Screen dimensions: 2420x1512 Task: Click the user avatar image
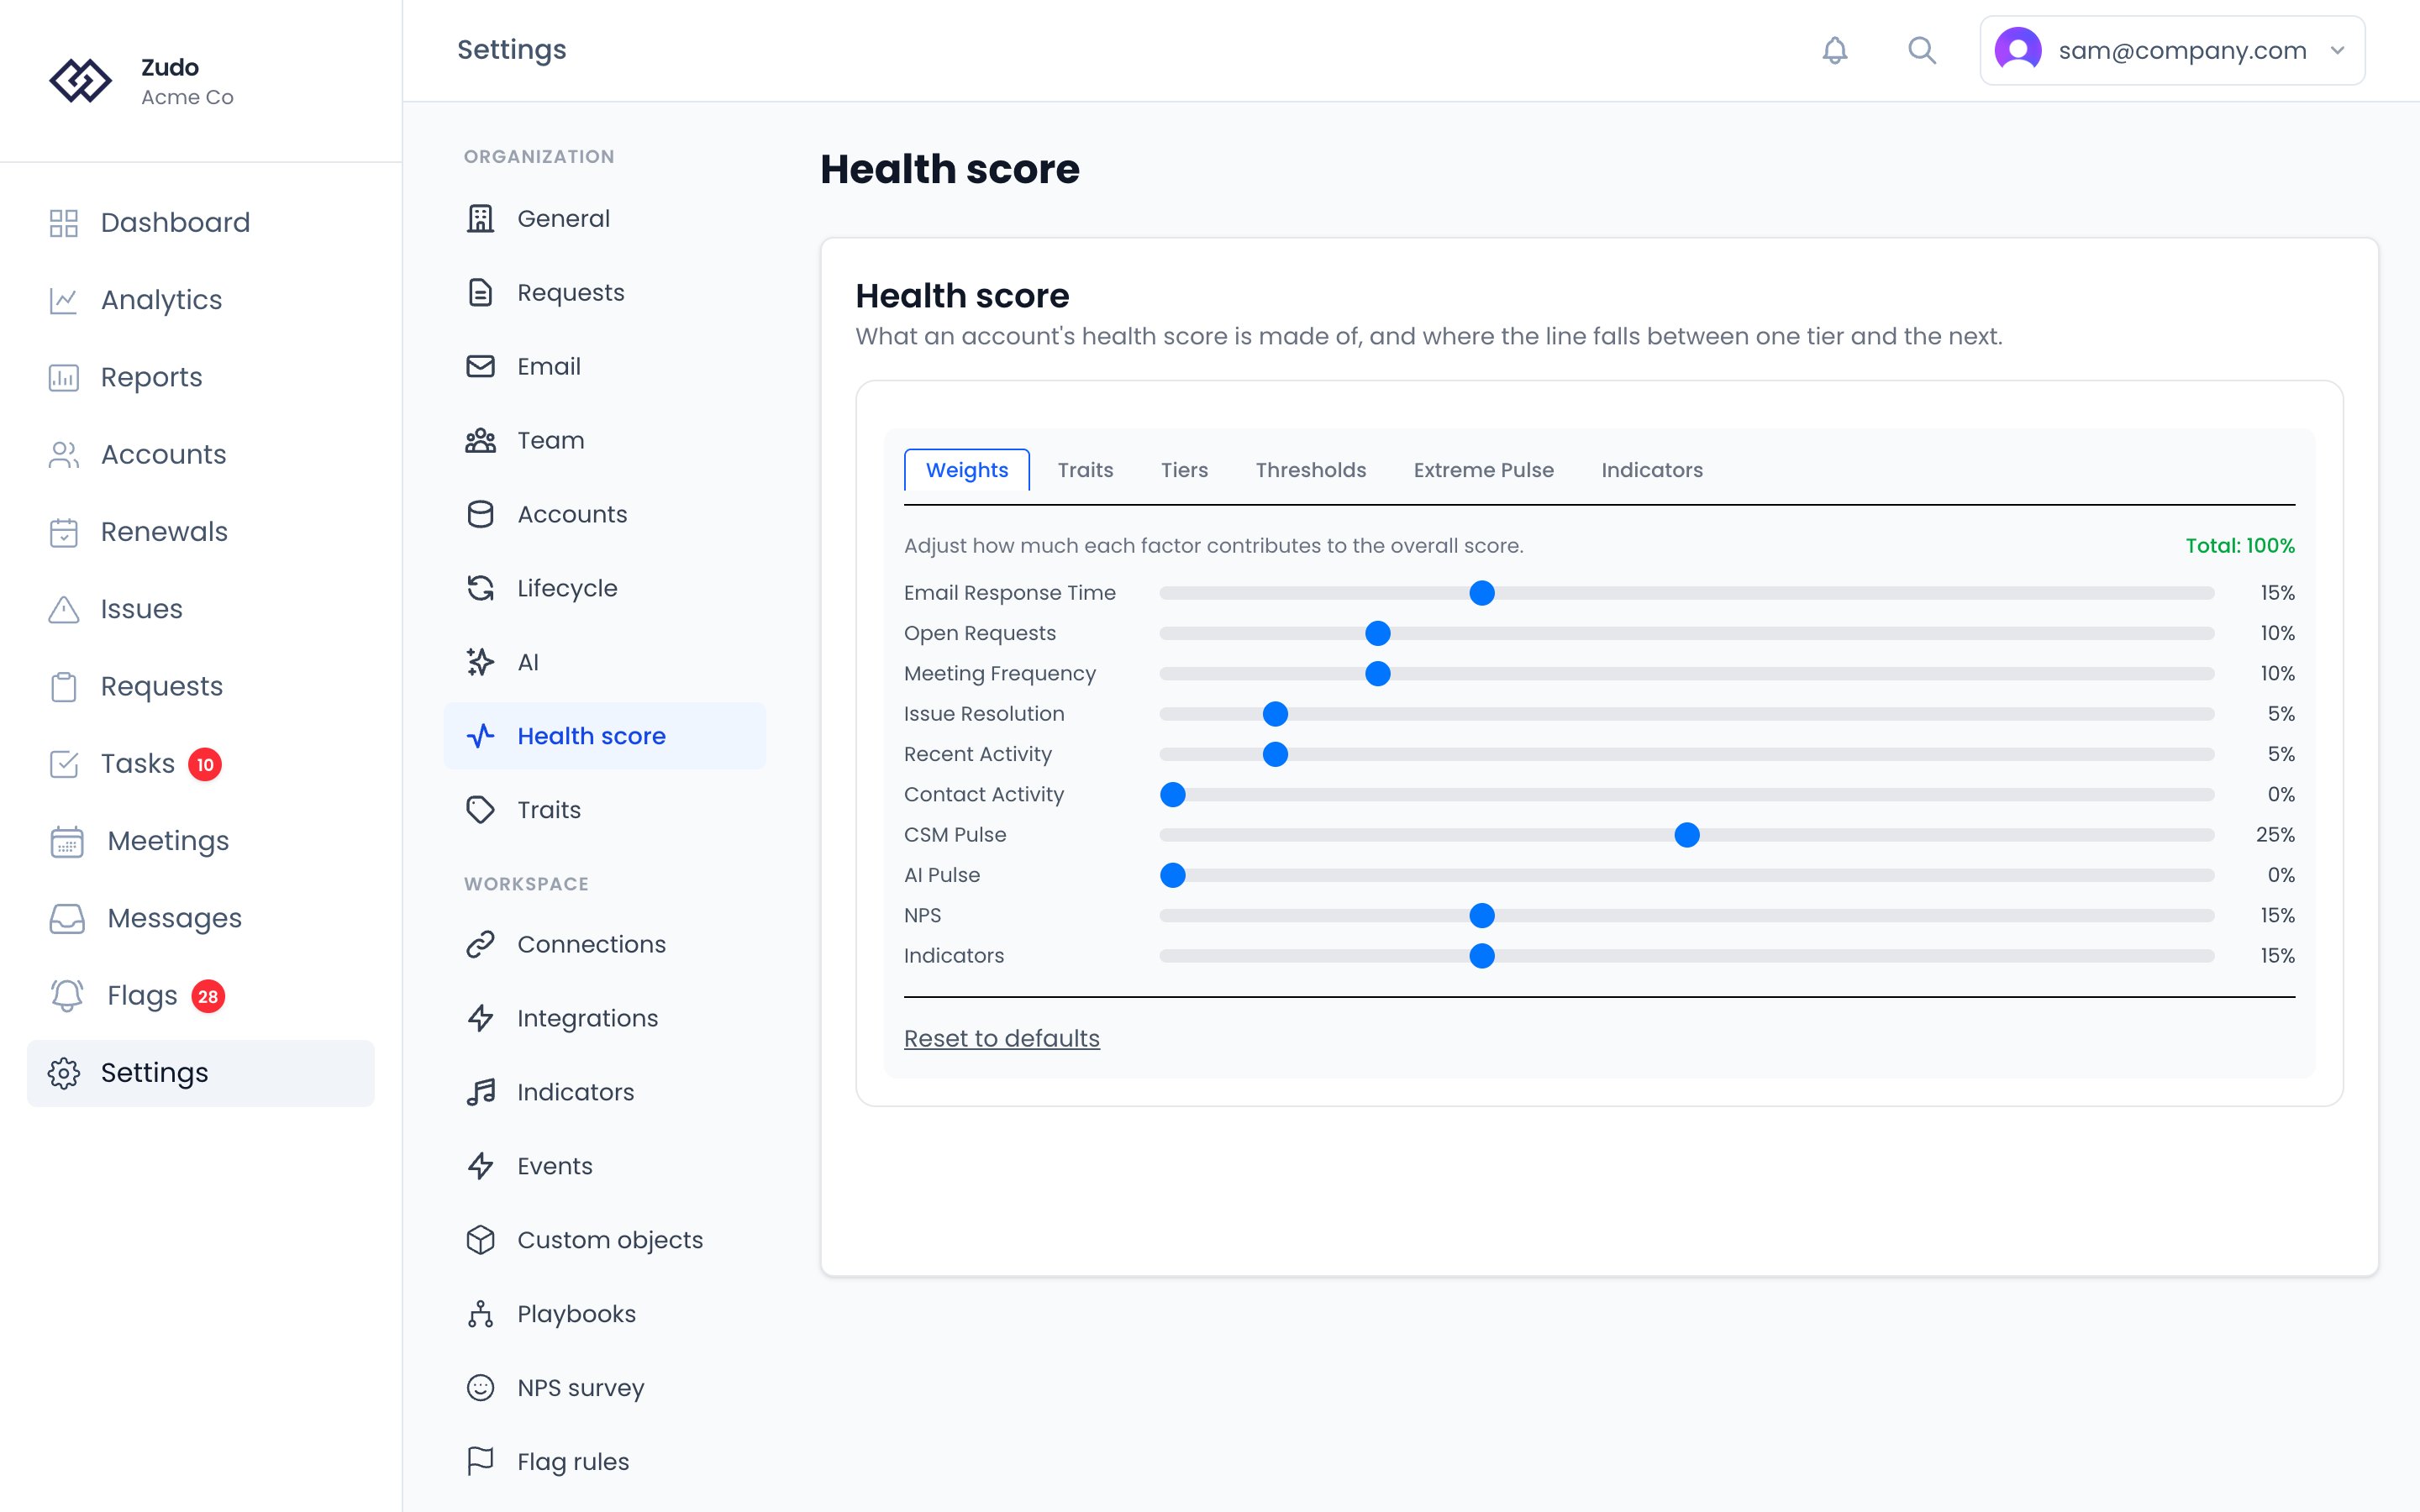coord(2018,50)
